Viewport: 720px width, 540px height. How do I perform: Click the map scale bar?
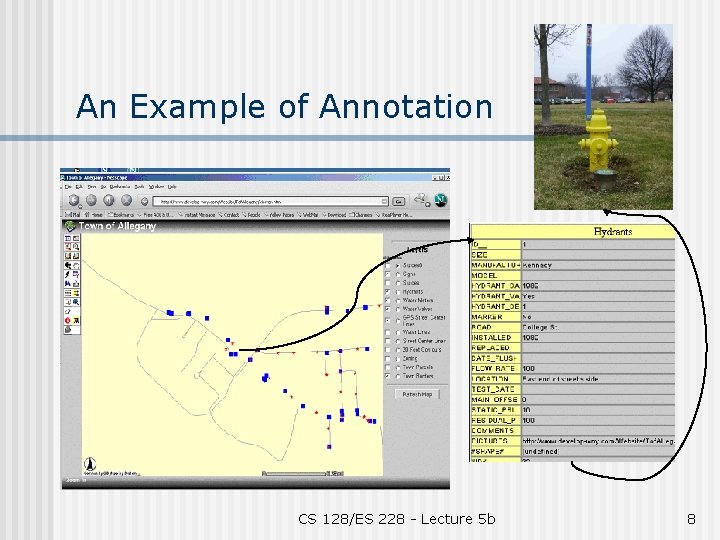pyautogui.click(x=303, y=473)
